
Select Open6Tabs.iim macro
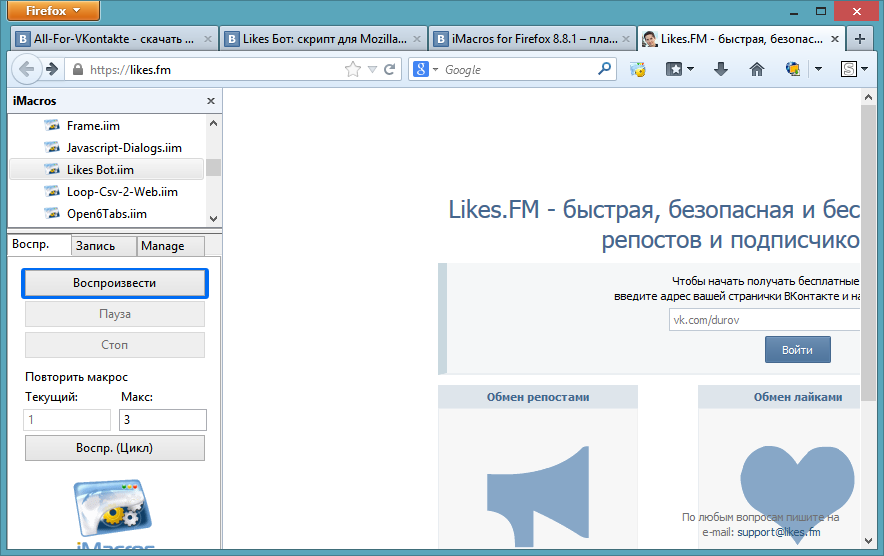(107, 214)
